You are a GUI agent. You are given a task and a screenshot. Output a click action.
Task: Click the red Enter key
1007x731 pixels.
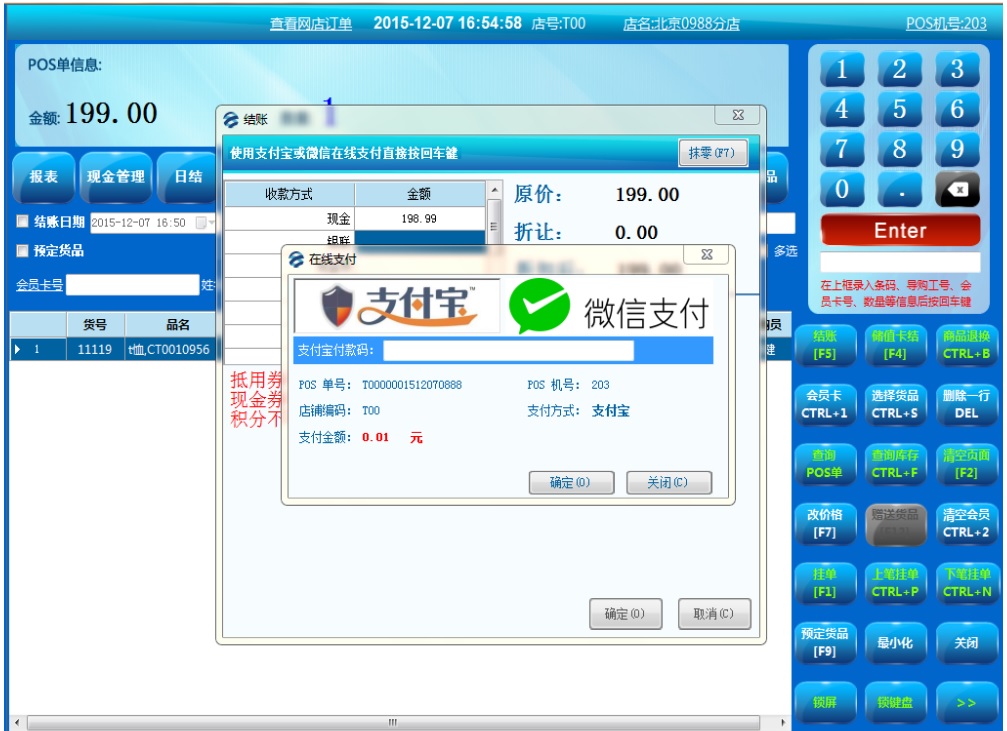point(900,230)
